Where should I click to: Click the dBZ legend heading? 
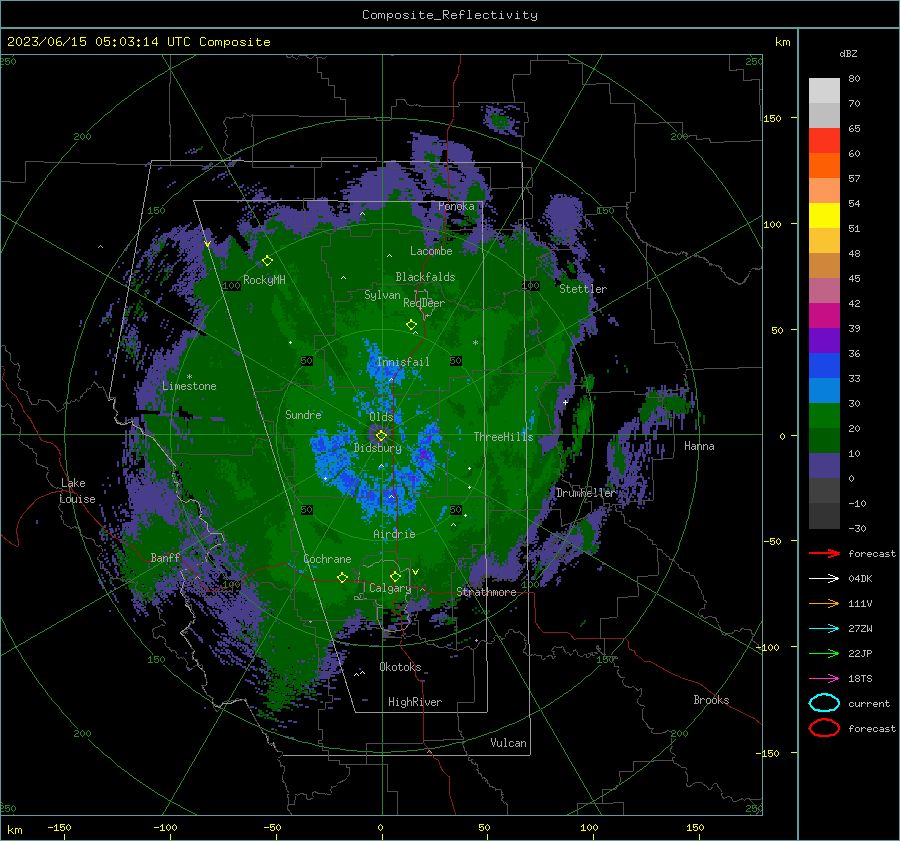[x=848, y=53]
